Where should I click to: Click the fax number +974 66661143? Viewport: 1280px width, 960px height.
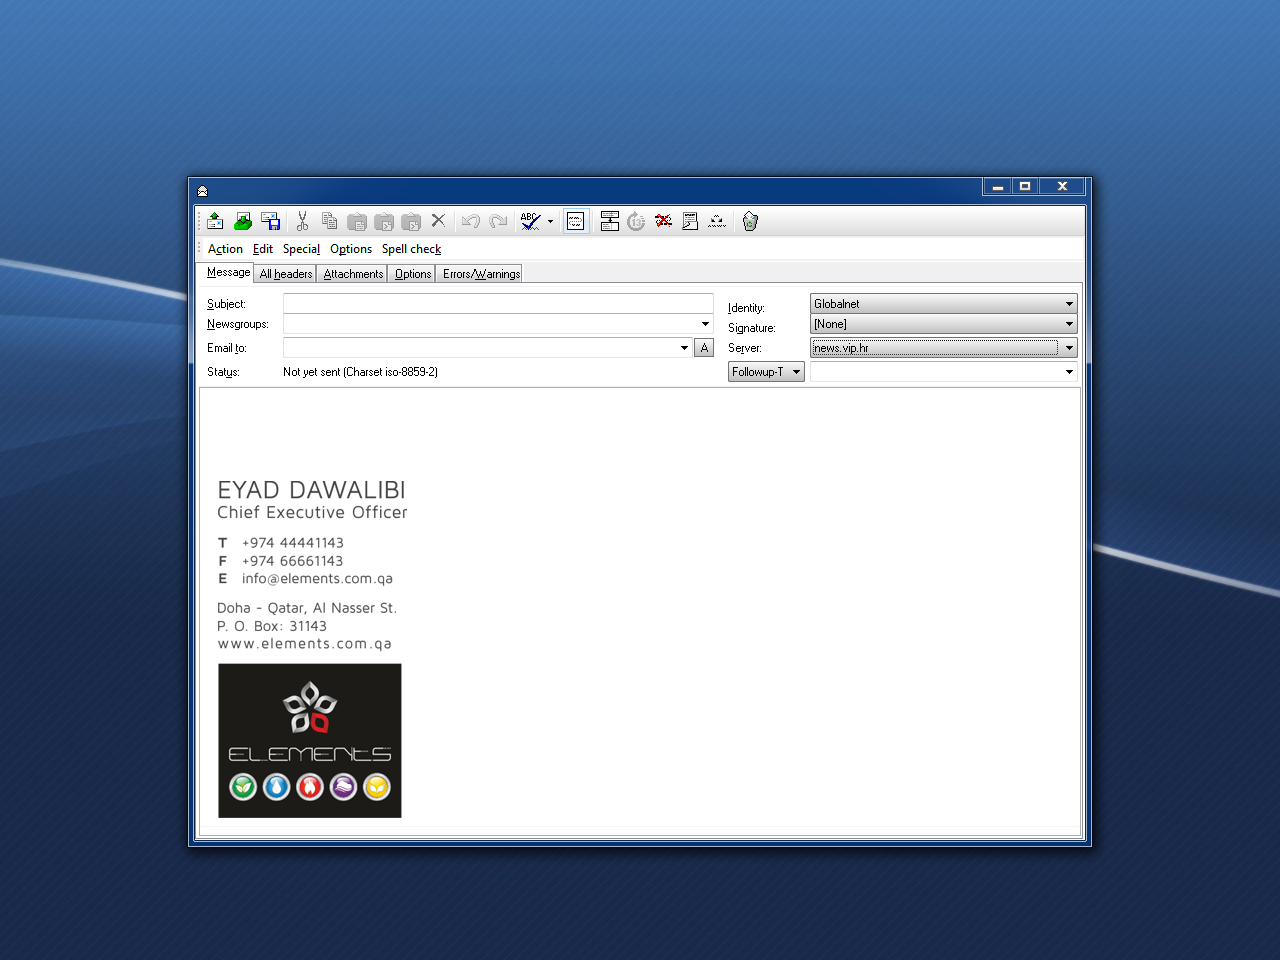pos(293,561)
